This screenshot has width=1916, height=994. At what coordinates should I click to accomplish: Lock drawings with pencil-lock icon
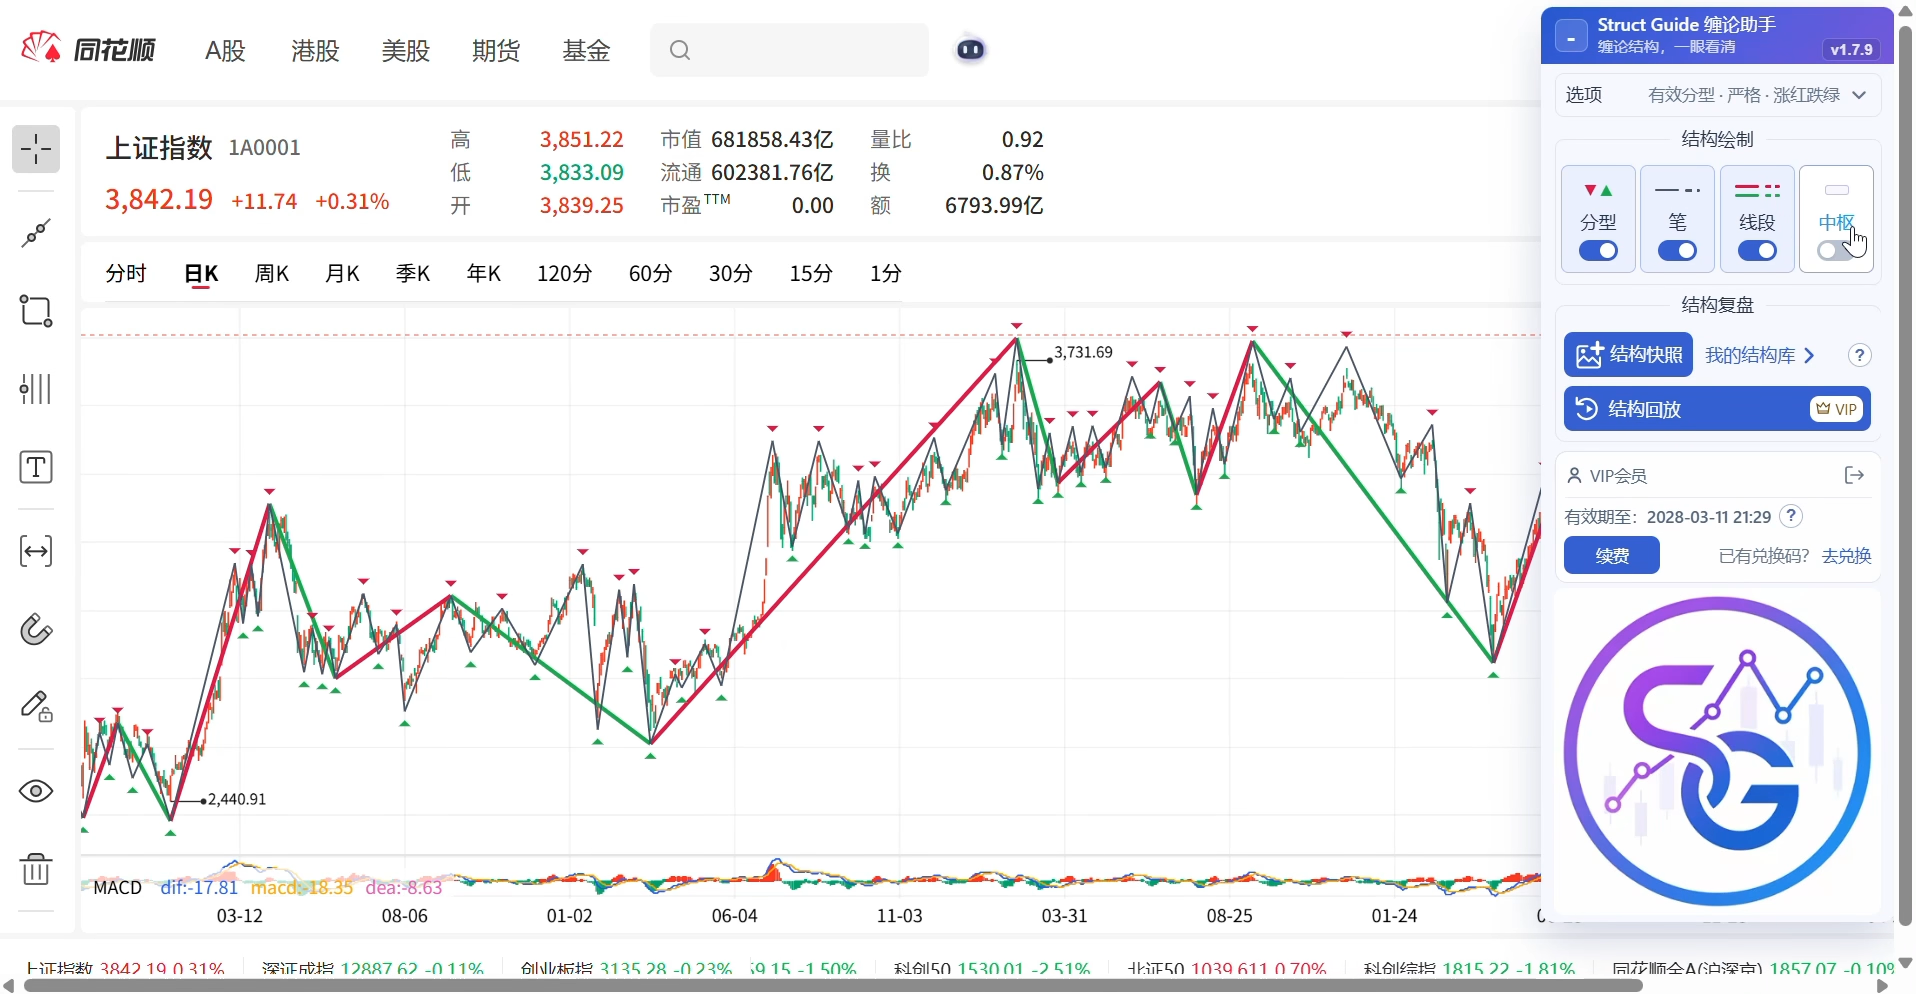pos(36,707)
